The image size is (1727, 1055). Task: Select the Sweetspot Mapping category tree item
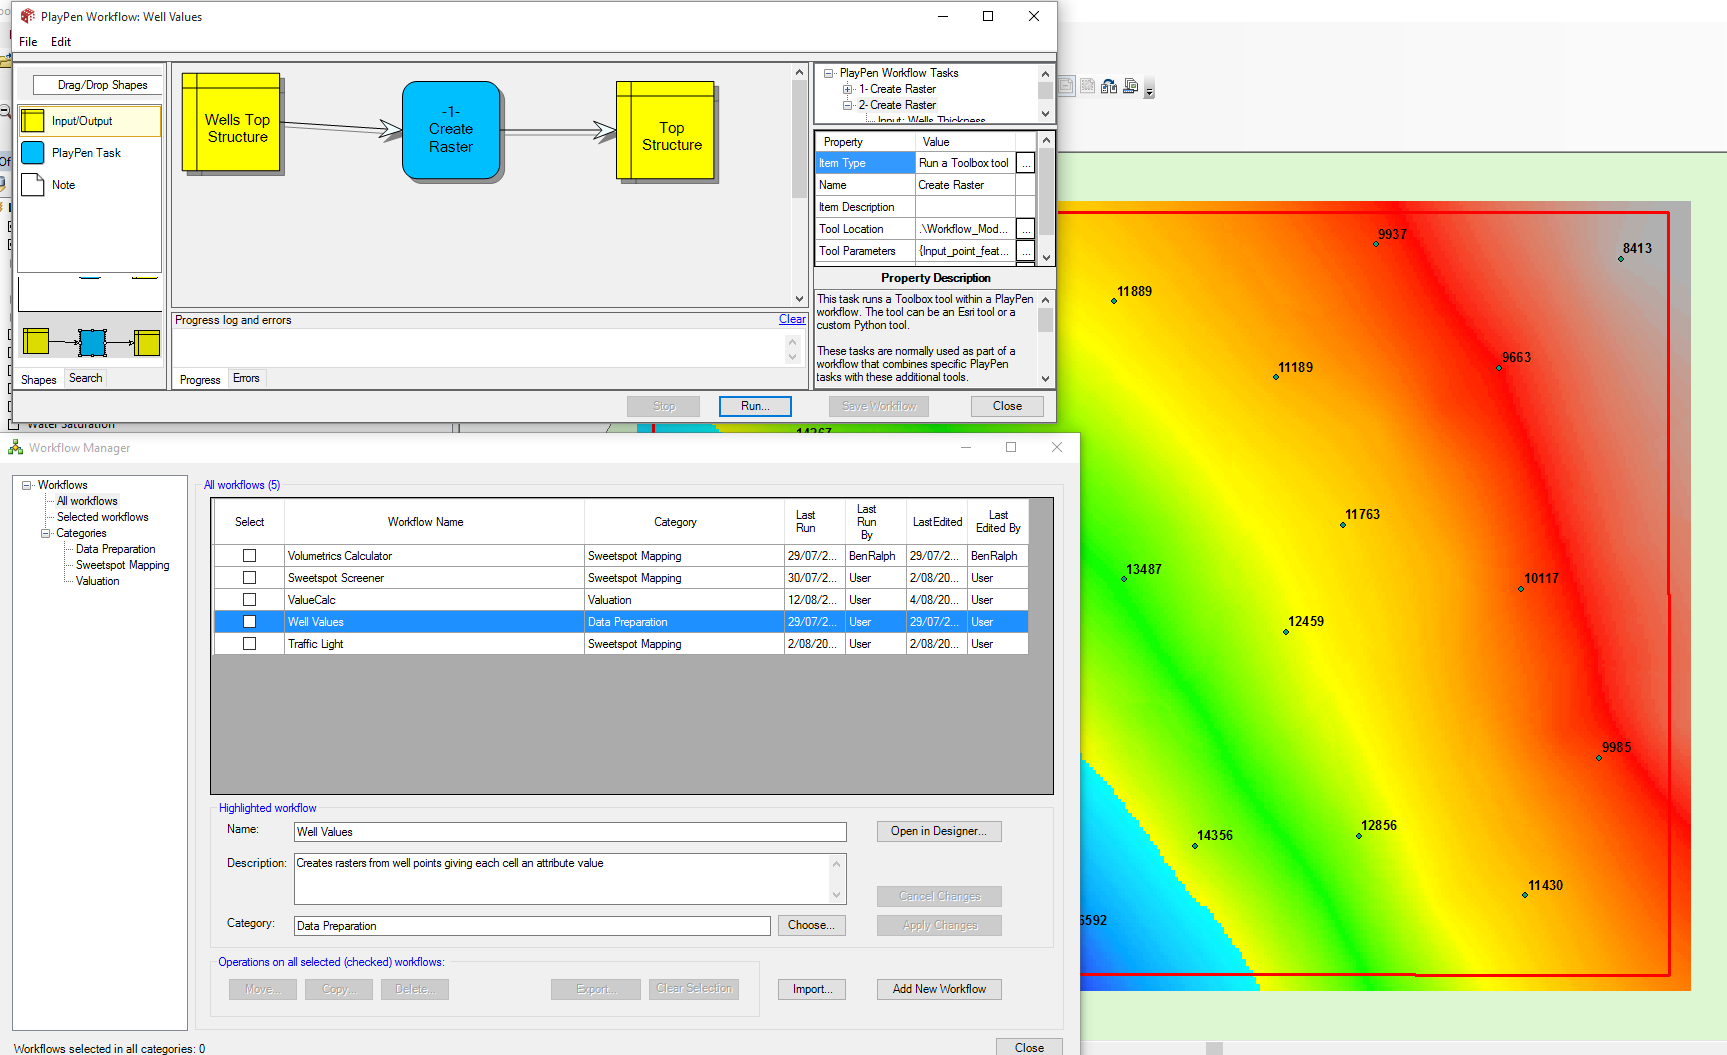[123, 565]
